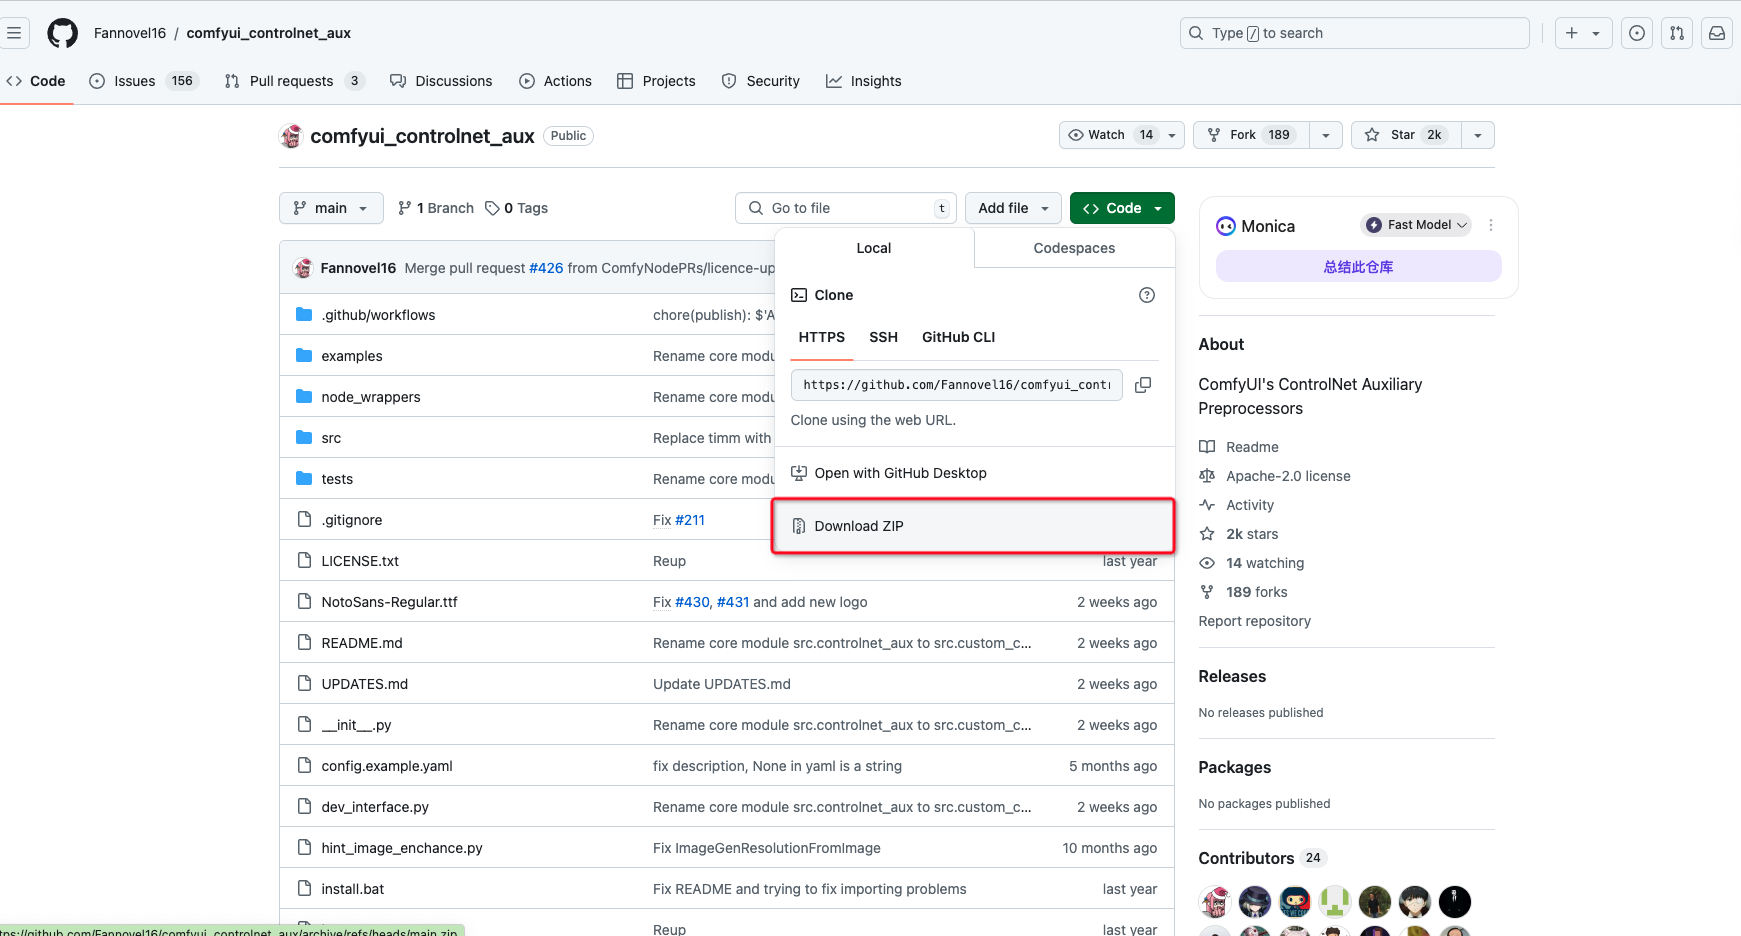Open issue #430 link in NotoSans commit
Screen dimensions: 1741x936
coord(691,602)
